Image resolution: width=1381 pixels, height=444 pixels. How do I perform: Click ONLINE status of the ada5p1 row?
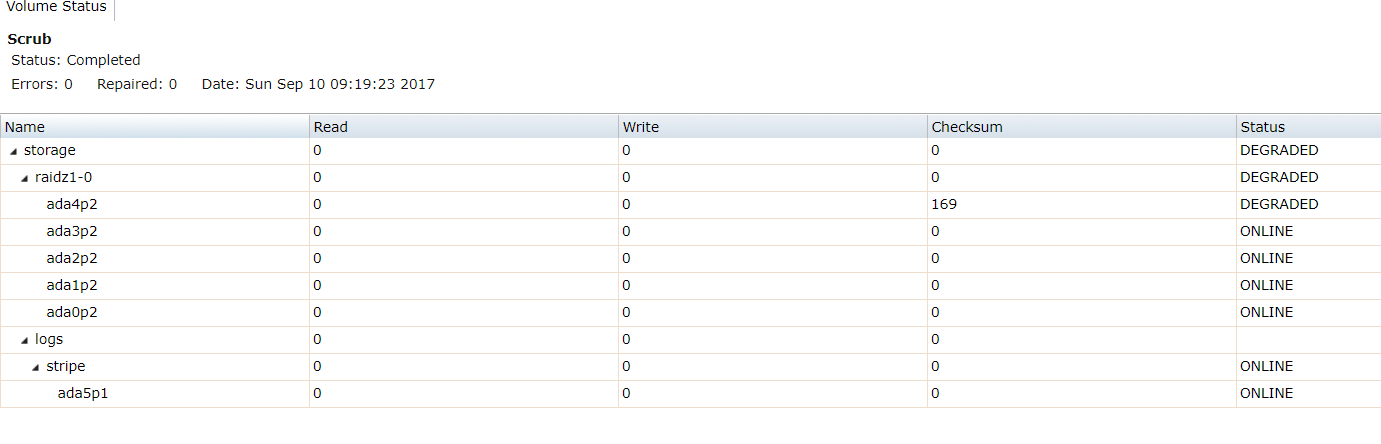(1266, 394)
